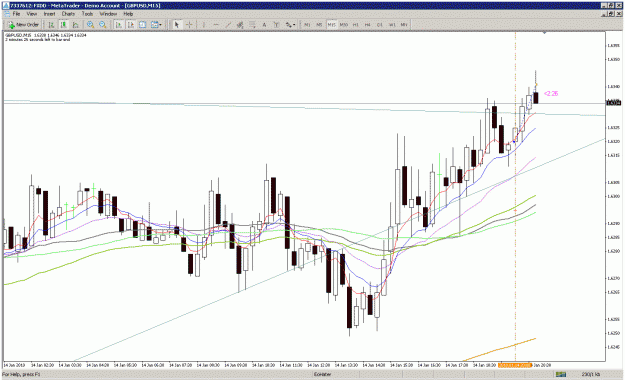Image resolution: width=625 pixels, height=380 pixels.
Task: Select the Text tool
Action: [x=264, y=25]
